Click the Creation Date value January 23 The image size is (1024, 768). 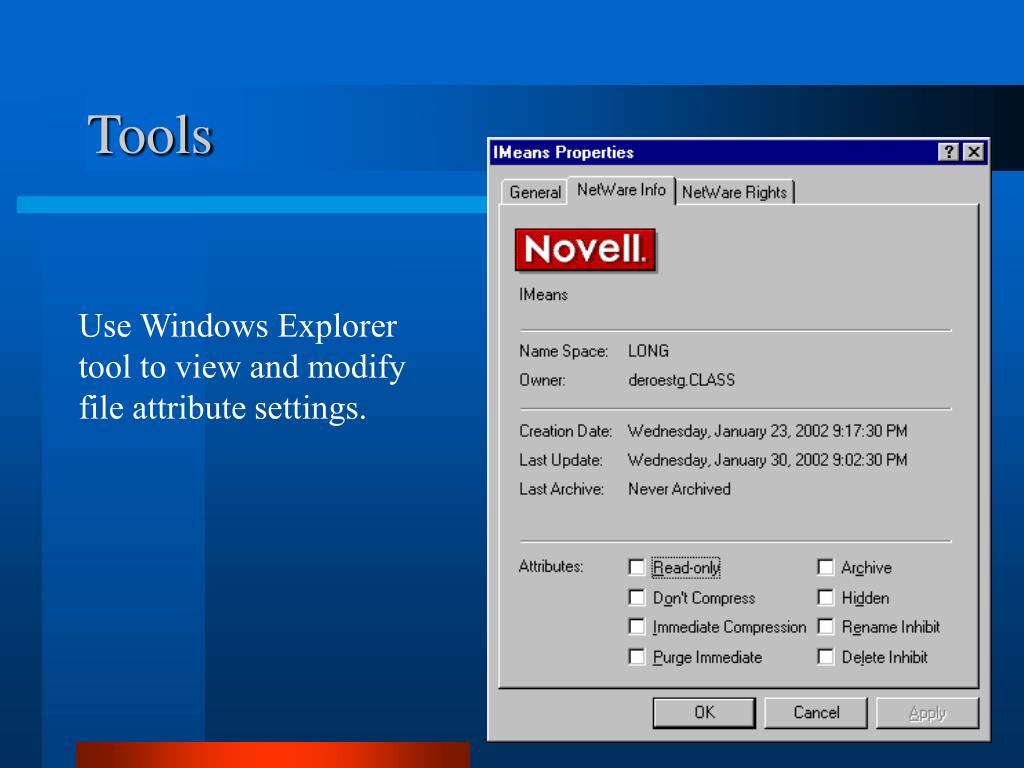point(767,431)
